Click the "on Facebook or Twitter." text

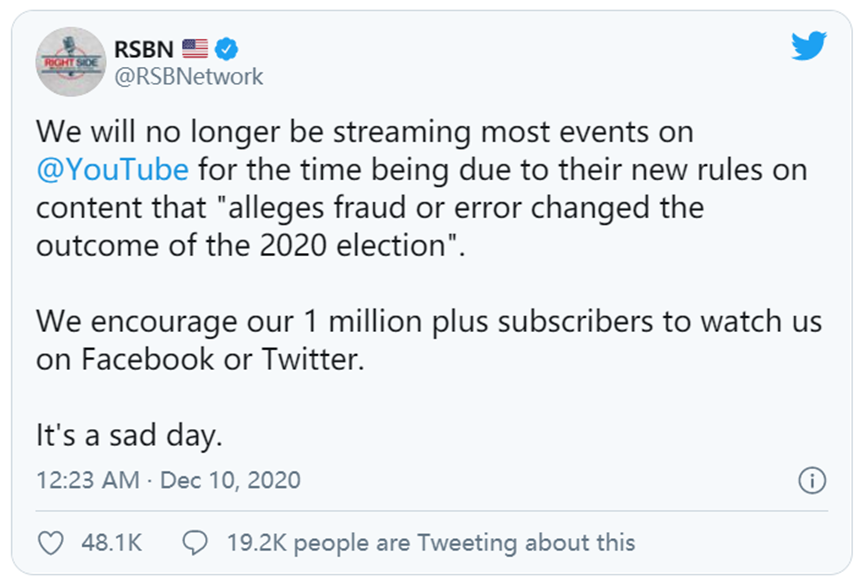coord(200,359)
